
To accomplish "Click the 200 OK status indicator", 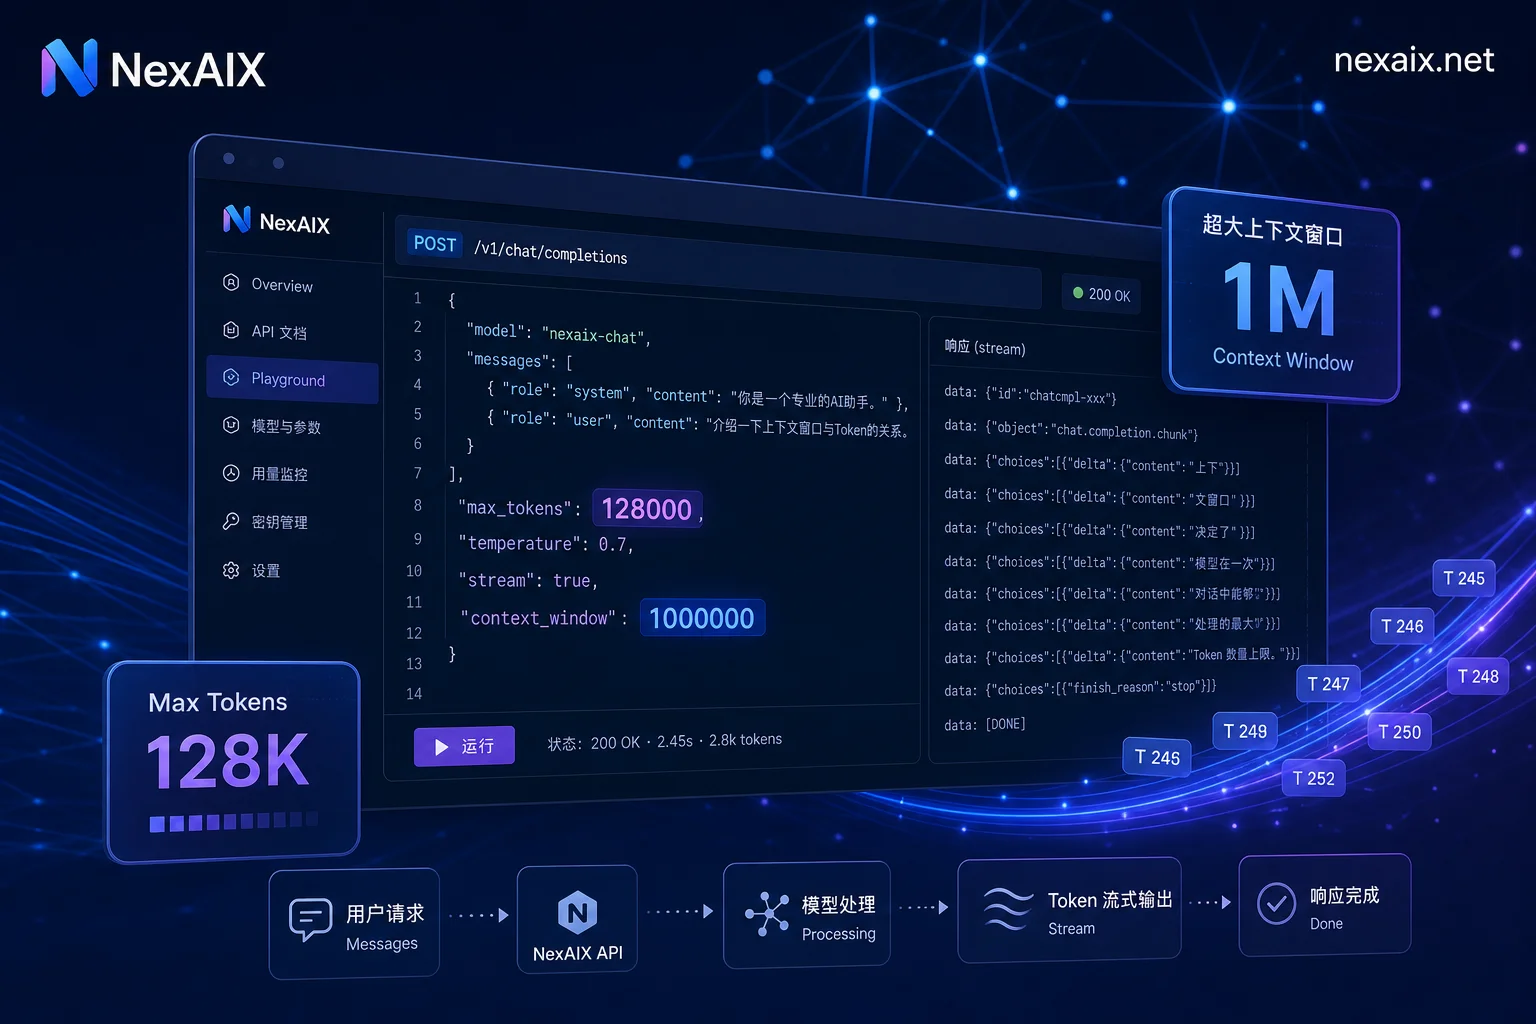I will 1101,294.
